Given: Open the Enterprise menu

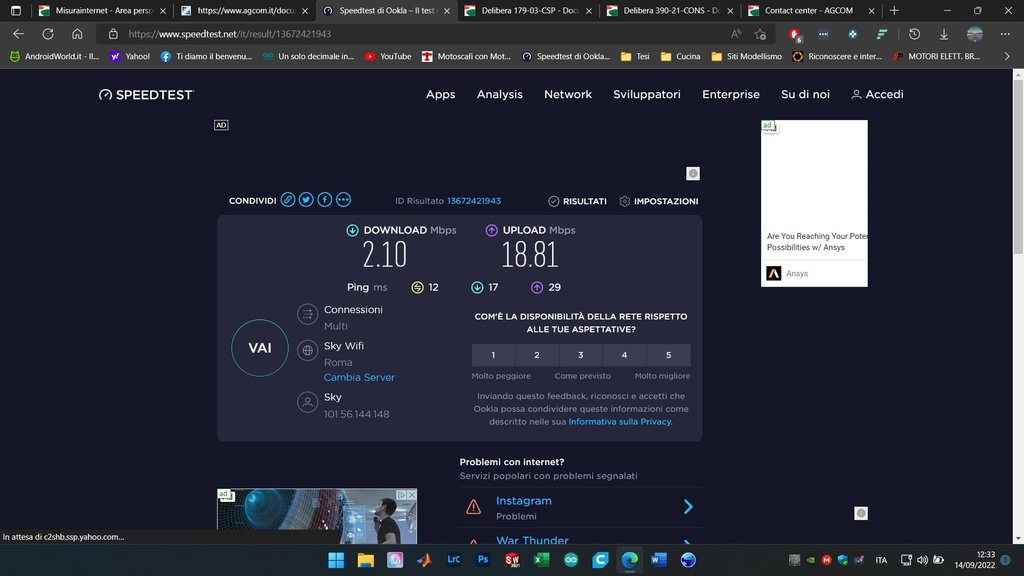Looking at the screenshot, I should coord(731,95).
